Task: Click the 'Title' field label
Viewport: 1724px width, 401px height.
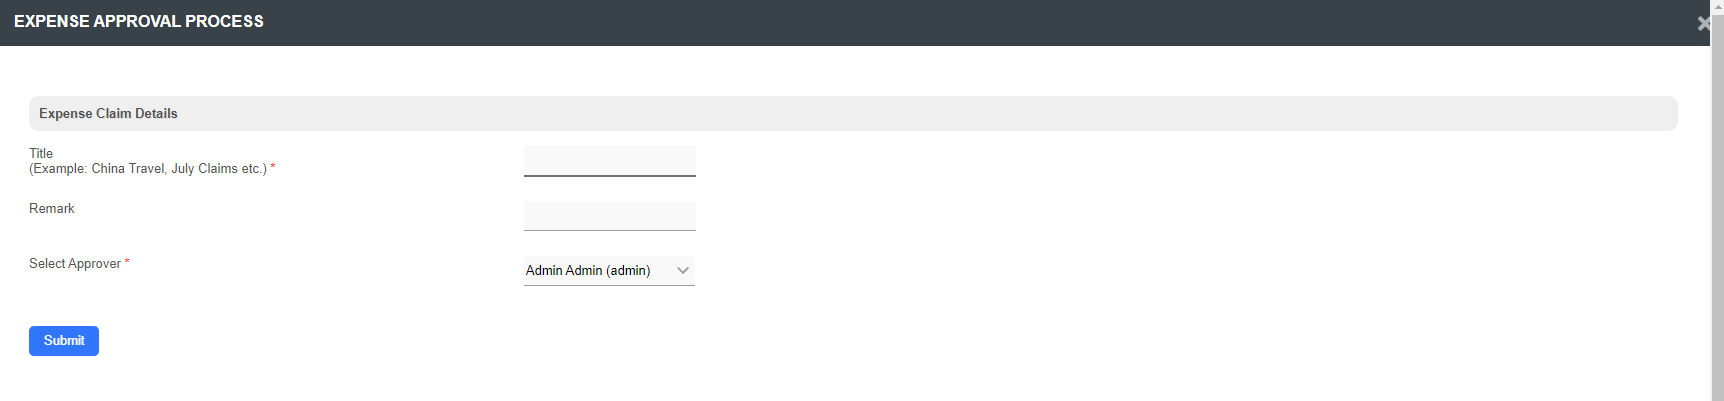Action: pyautogui.click(x=41, y=153)
